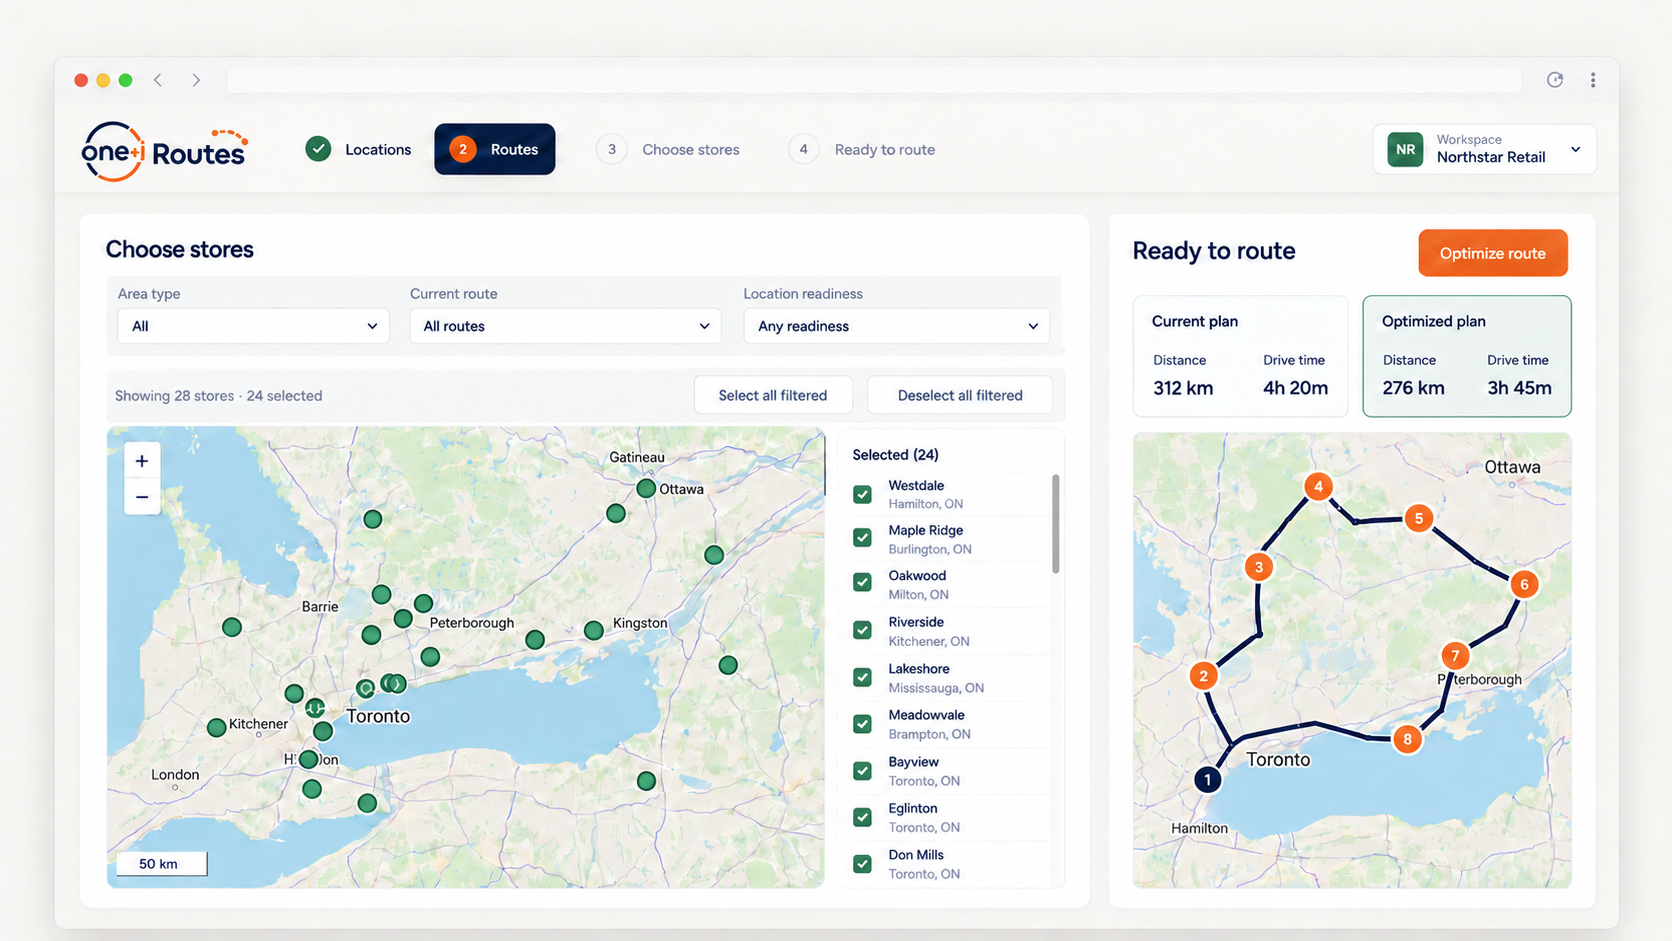Select route stop 3 marker

(x=1259, y=567)
